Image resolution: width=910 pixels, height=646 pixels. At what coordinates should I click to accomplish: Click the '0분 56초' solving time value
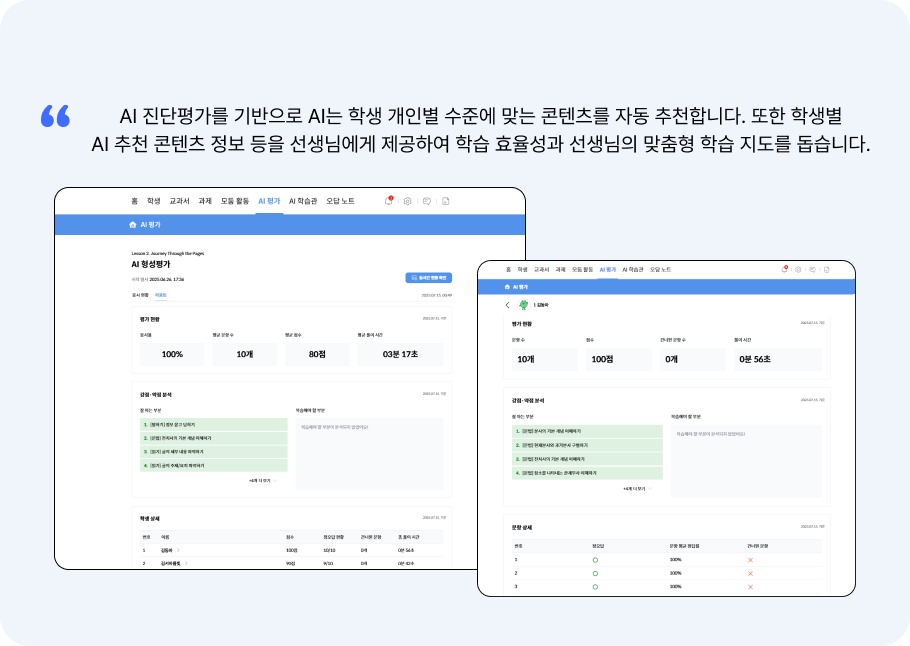point(755,359)
